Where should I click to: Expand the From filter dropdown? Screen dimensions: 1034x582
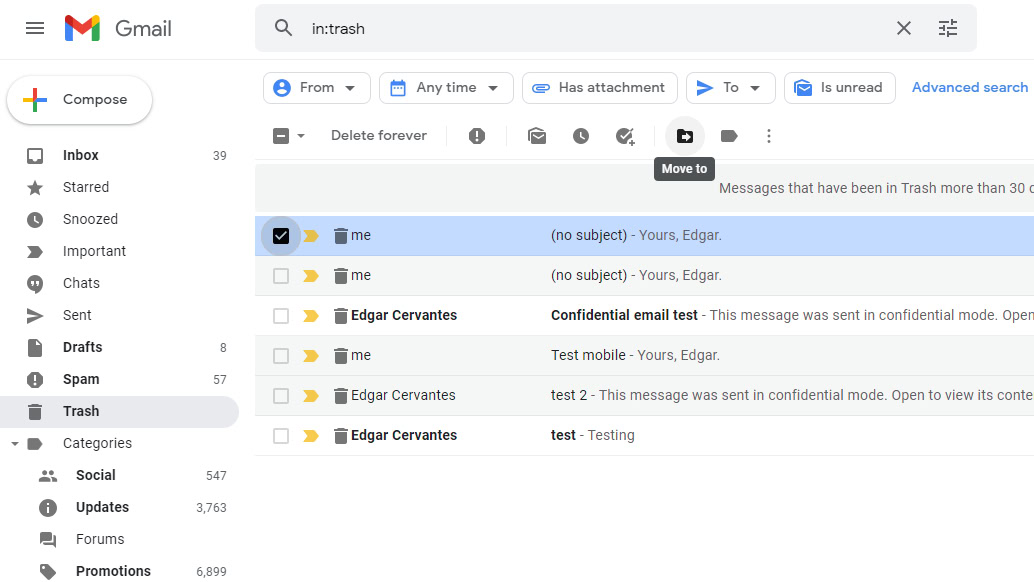316,88
